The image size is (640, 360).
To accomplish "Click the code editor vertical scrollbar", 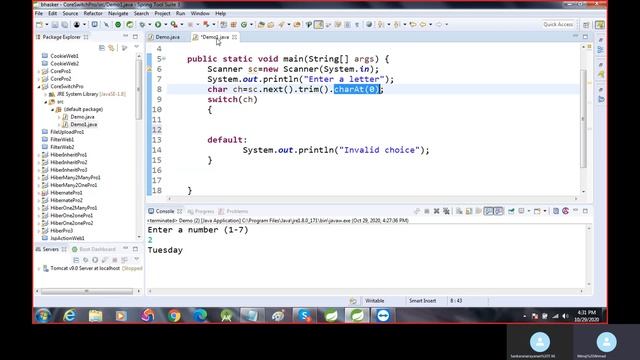I will click(583, 118).
